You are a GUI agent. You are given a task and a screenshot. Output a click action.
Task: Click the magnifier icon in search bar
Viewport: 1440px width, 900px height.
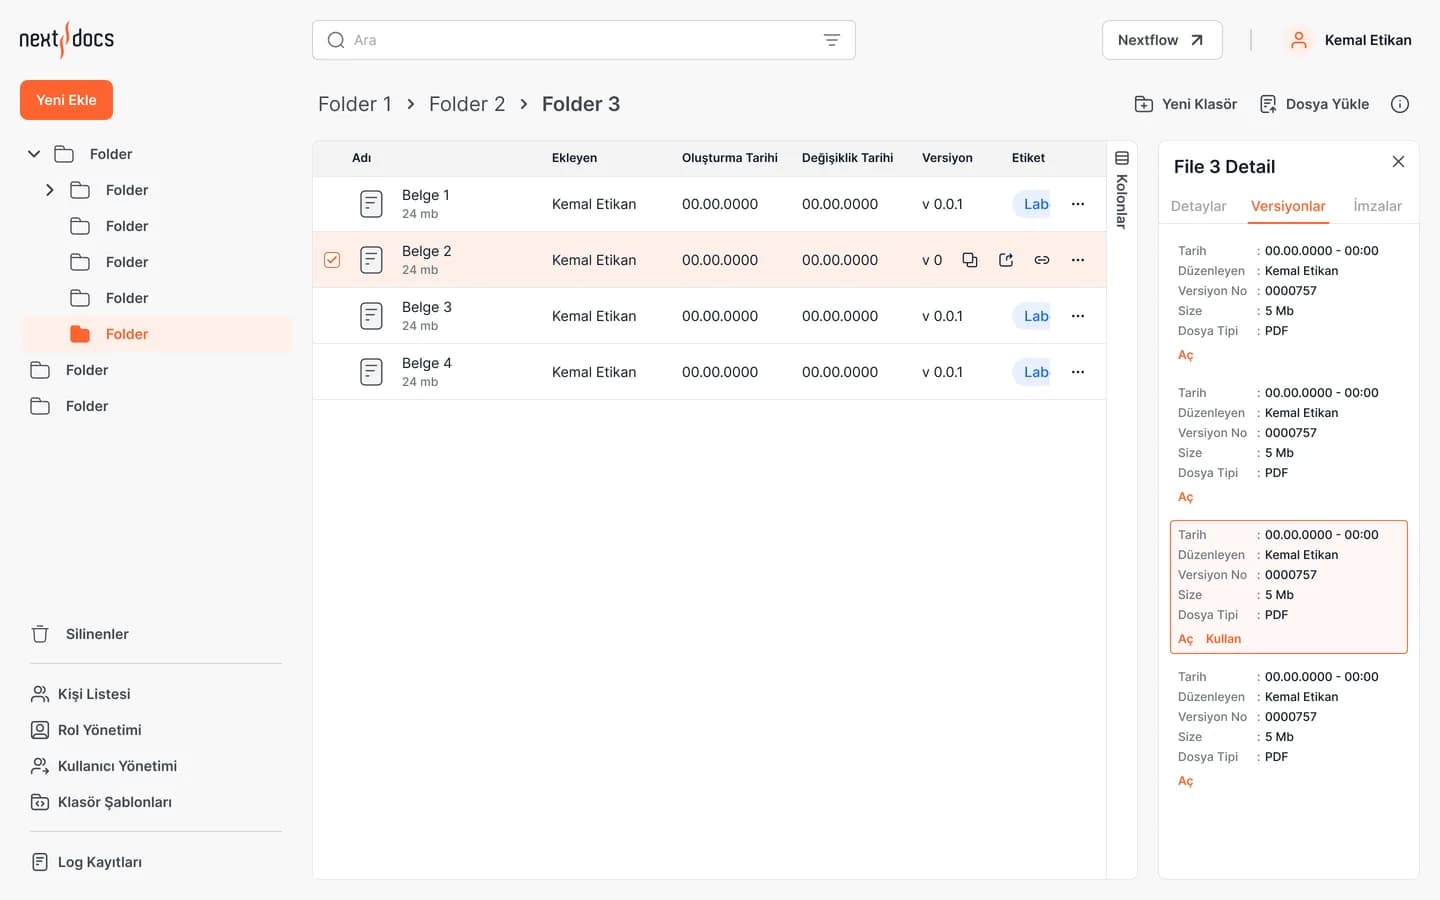336,40
